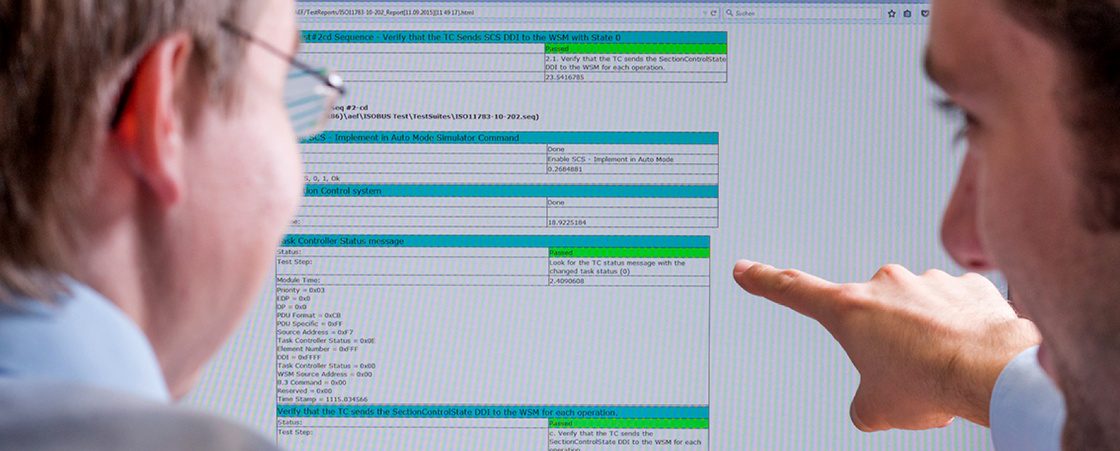Click the '0.2684881' value cell
This screenshot has width=1120, height=451.
click(x=632, y=169)
